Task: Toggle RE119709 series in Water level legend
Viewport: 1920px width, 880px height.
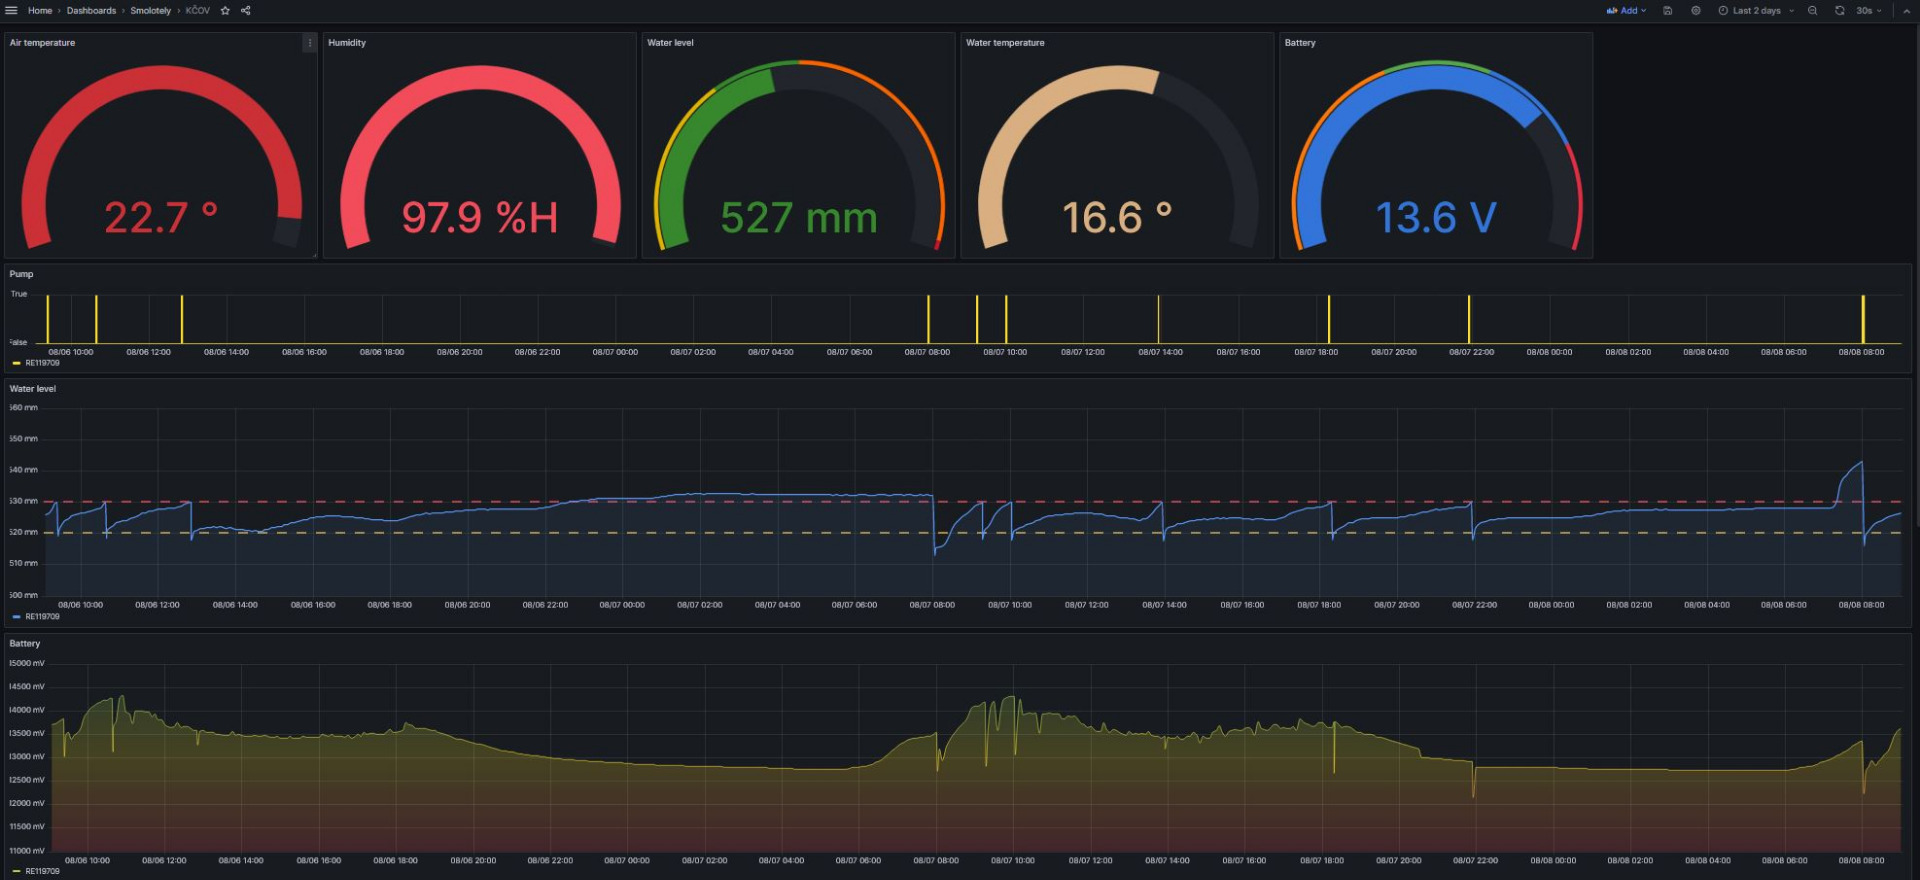Action: coord(42,617)
